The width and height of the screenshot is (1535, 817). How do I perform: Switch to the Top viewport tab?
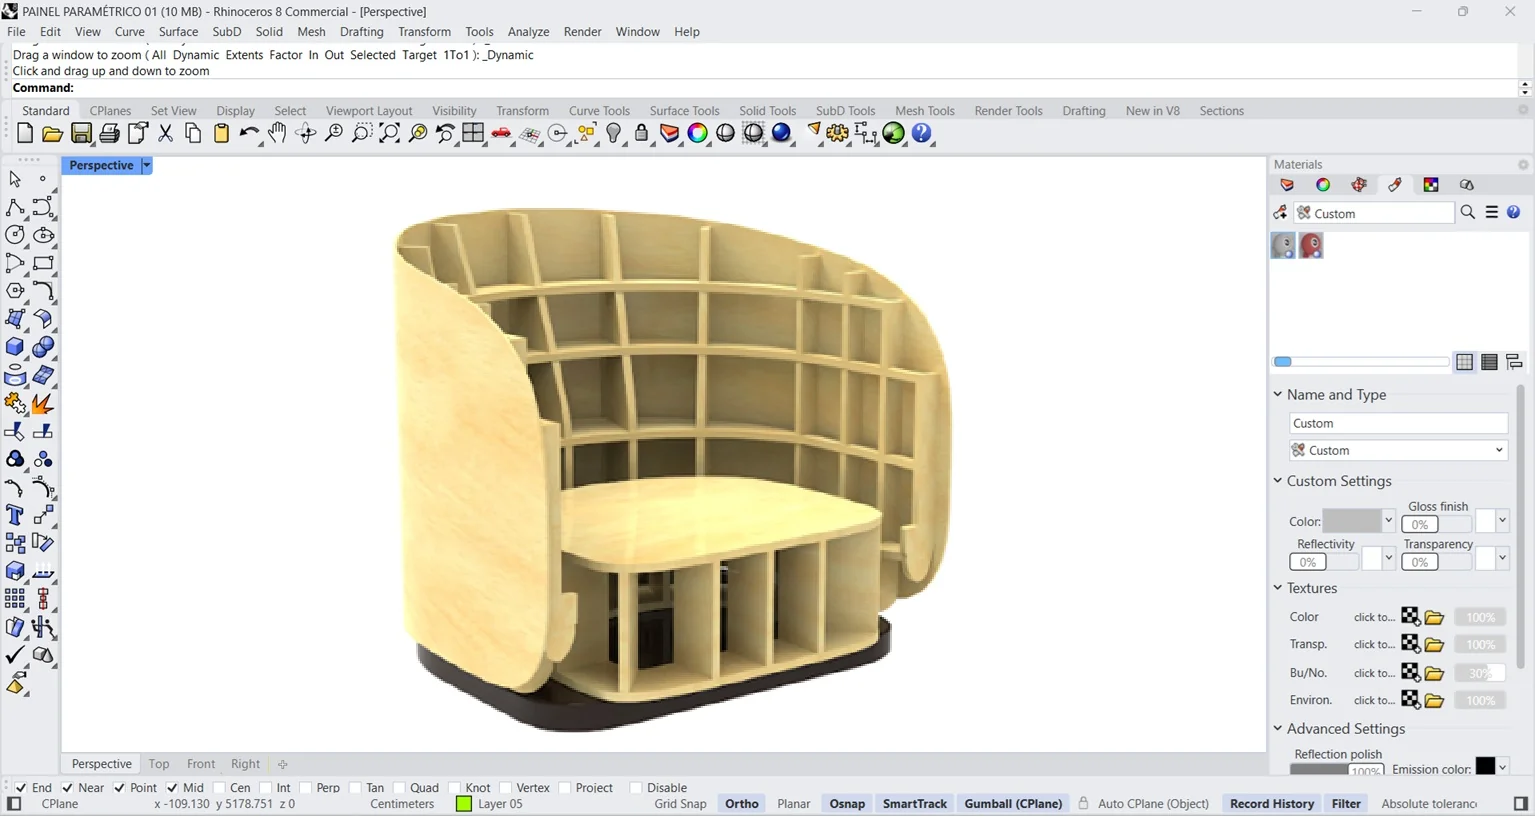[x=159, y=764]
